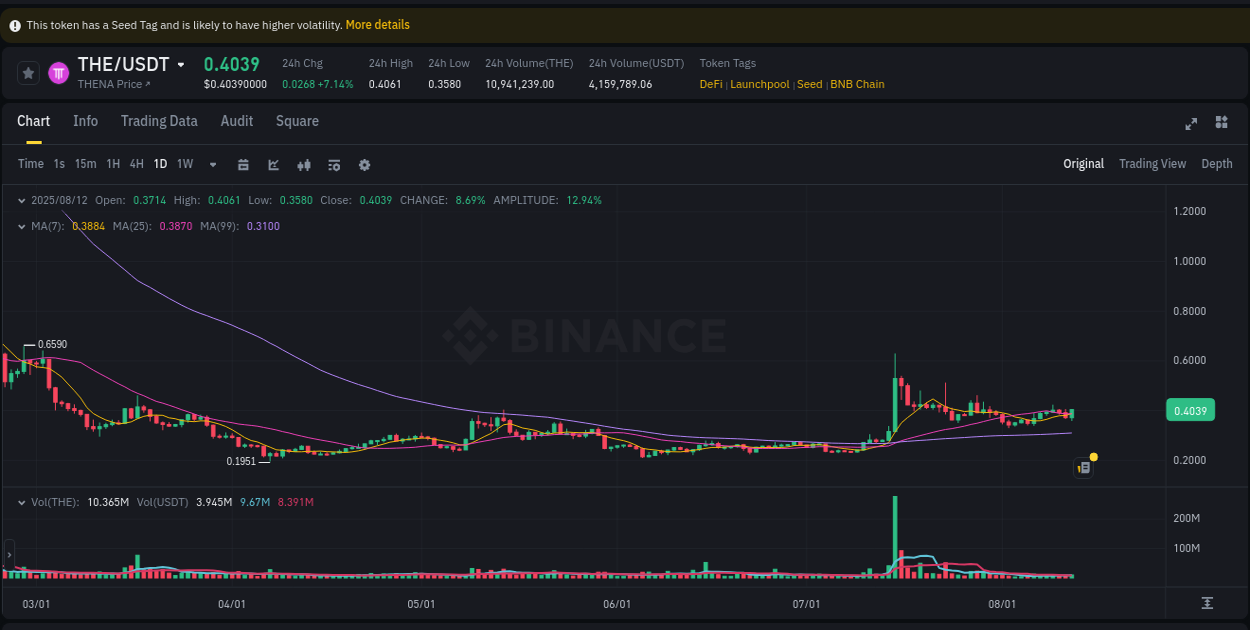The image size is (1250, 630).
Task: Open the widget layout icon near fullscreen
Action: (1221, 122)
